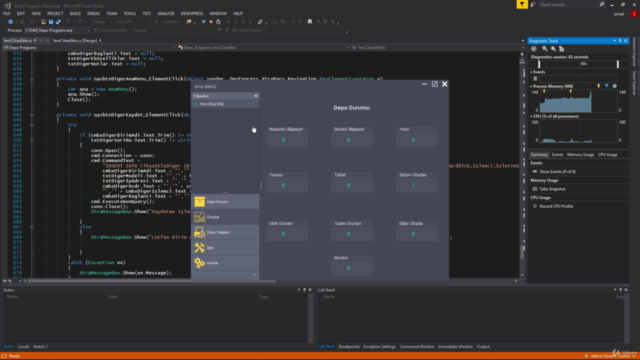Collapse the Process Memory graph section
Screen dimensions: 640x360
(531, 87)
